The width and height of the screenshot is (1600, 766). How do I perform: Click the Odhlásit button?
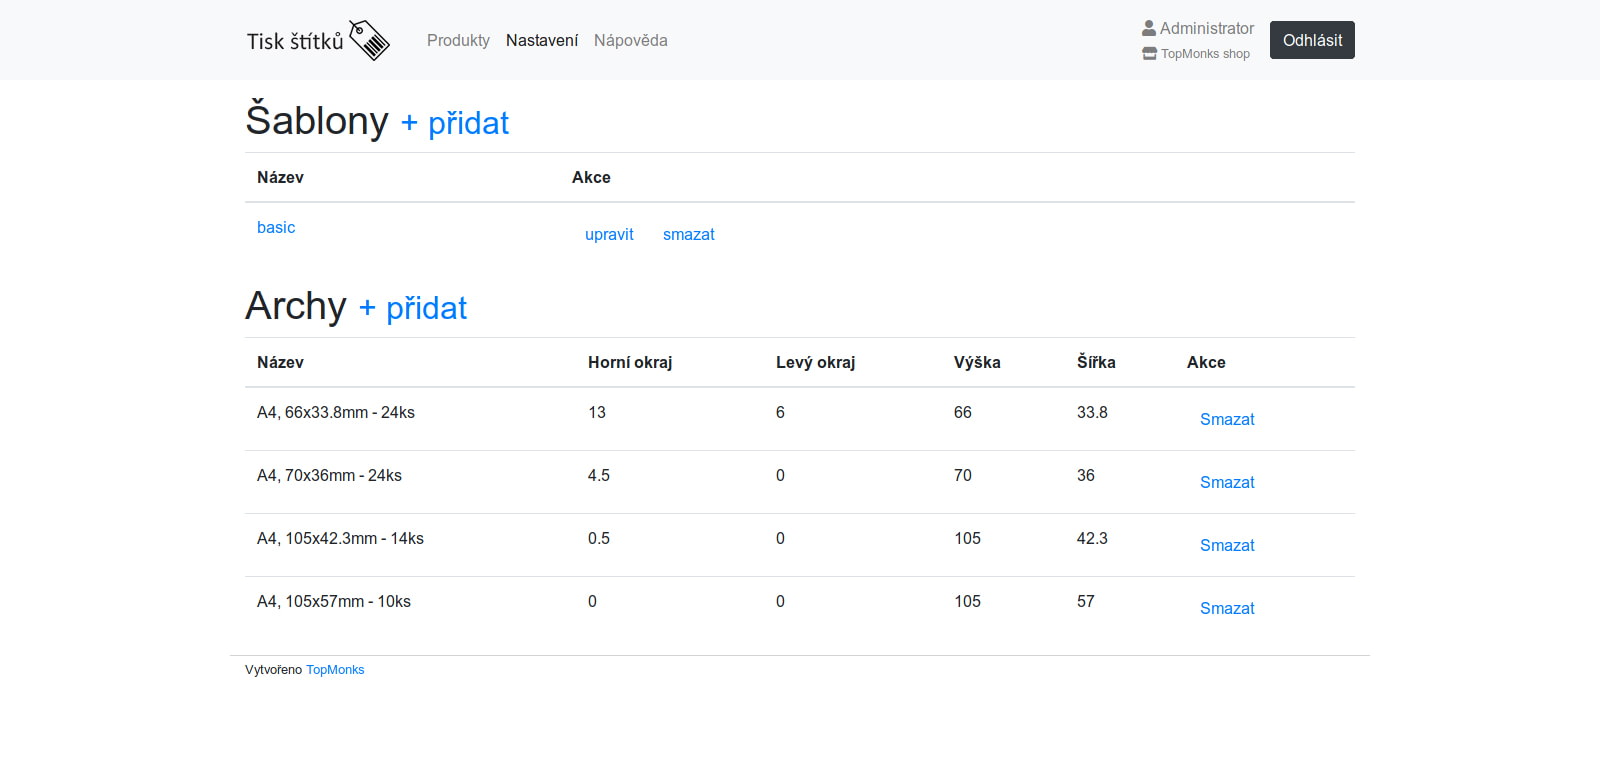coord(1312,40)
